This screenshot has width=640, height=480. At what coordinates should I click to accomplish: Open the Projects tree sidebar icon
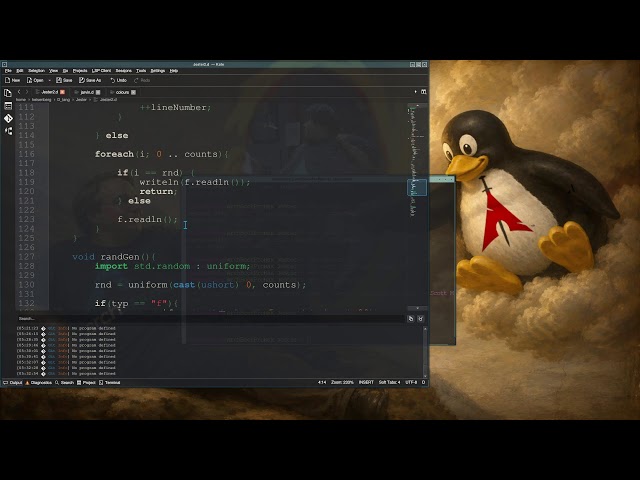point(8,131)
